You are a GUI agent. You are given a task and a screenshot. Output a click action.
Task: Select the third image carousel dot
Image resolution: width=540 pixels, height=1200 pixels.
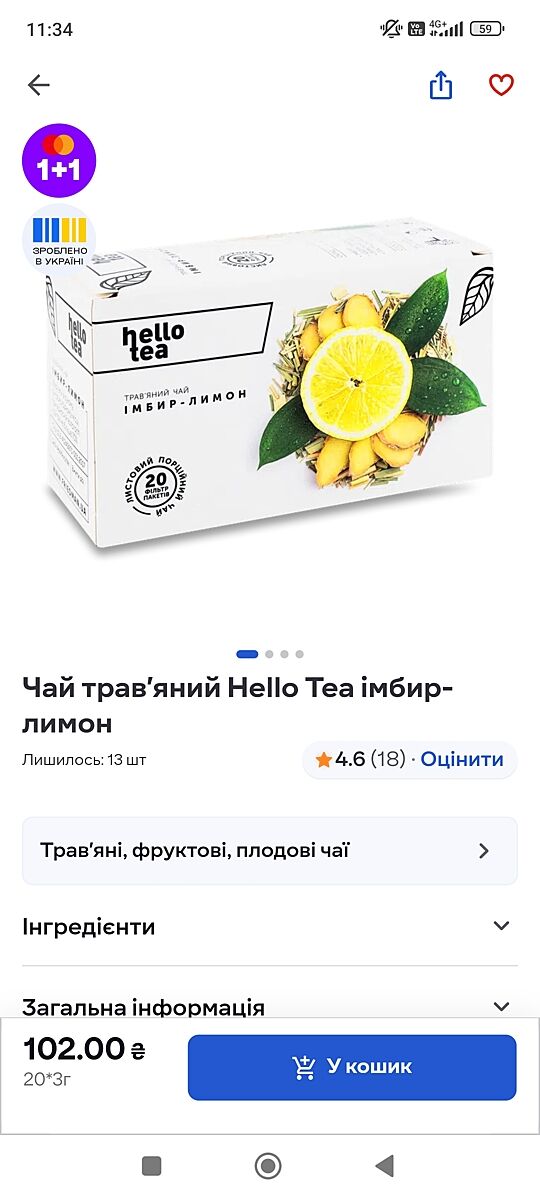click(284, 654)
